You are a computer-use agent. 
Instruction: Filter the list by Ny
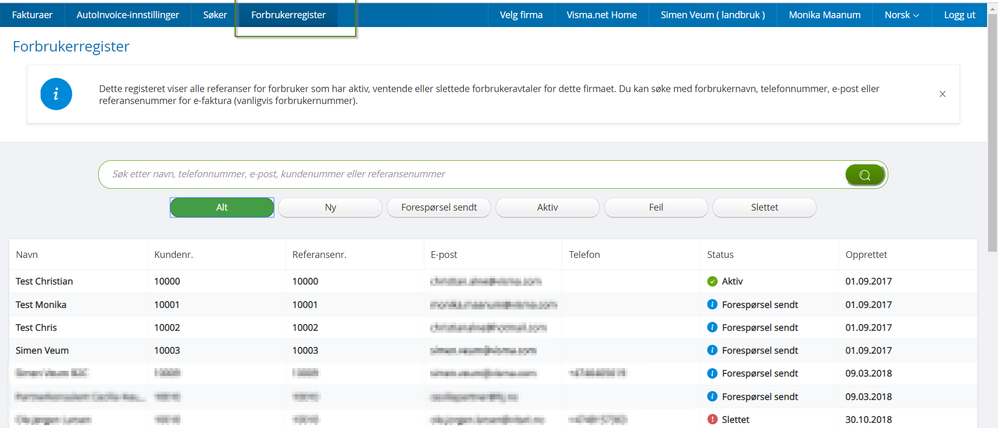330,208
